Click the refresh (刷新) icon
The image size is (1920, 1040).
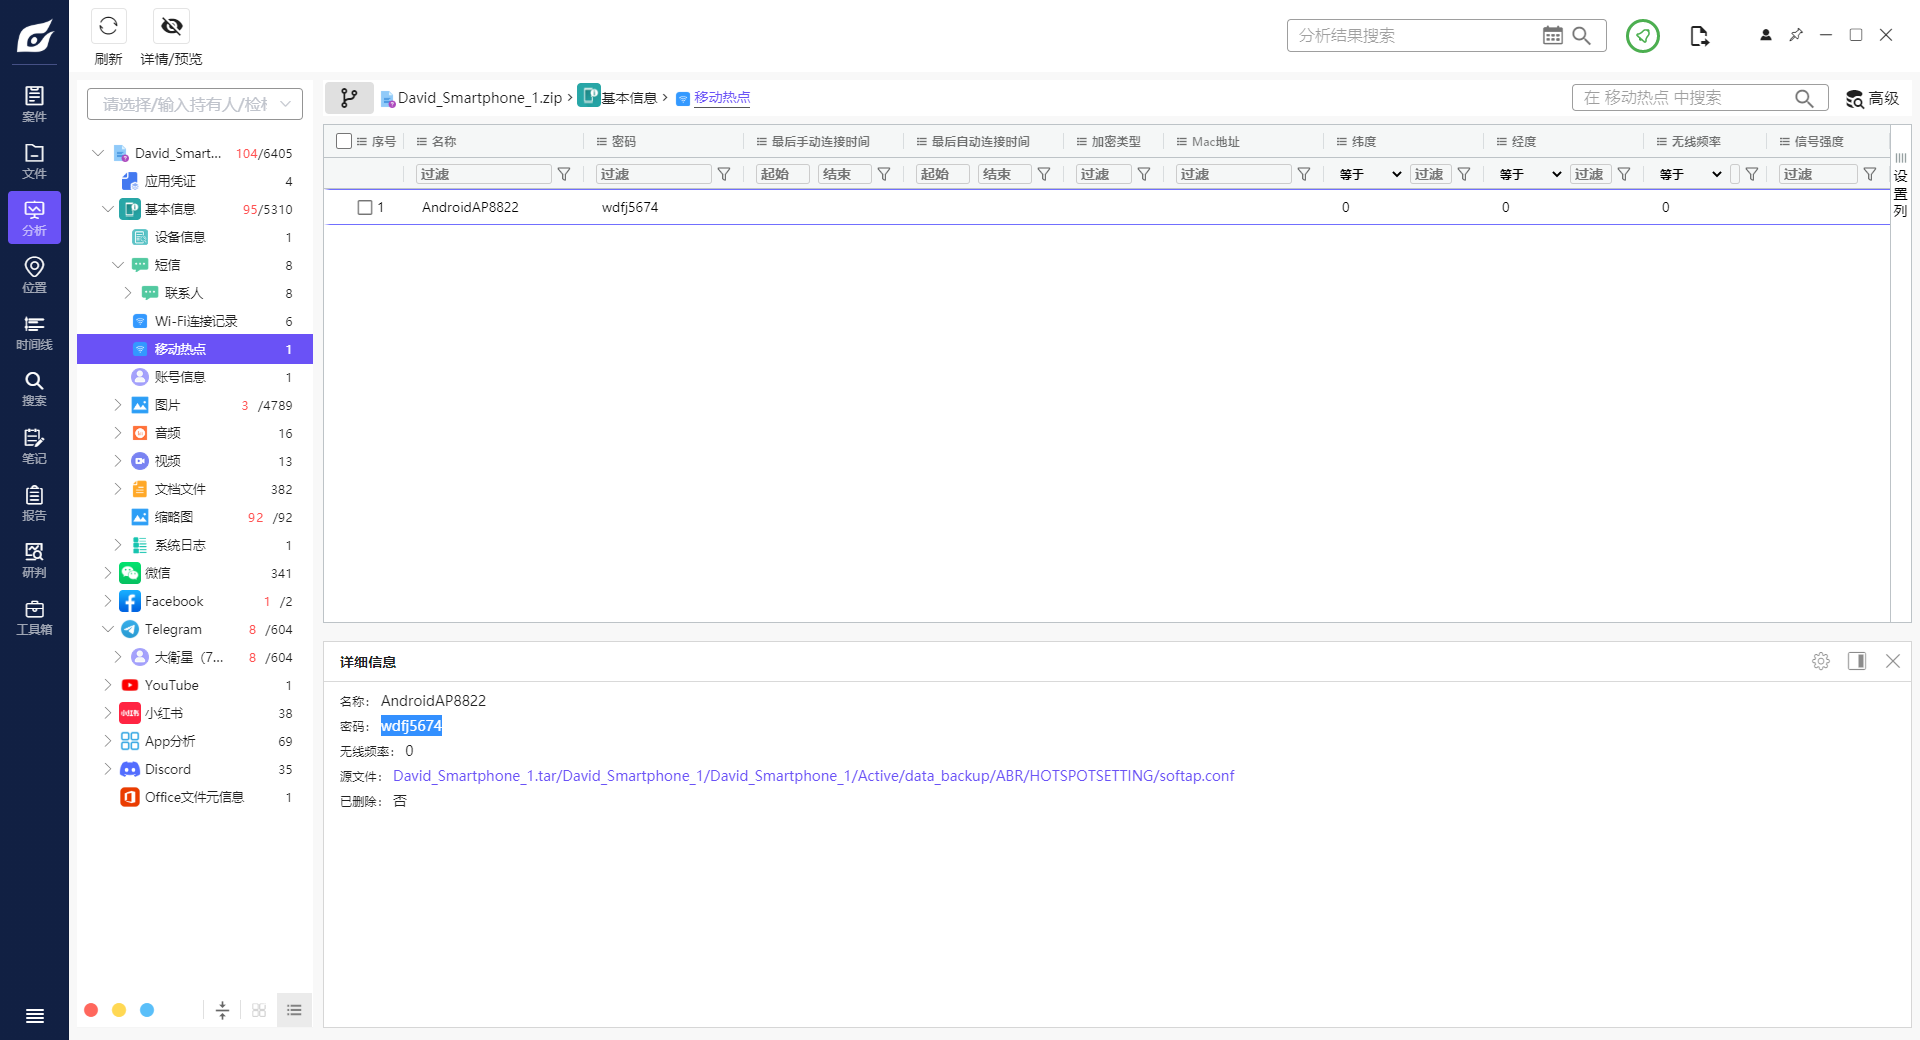tap(108, 27)
